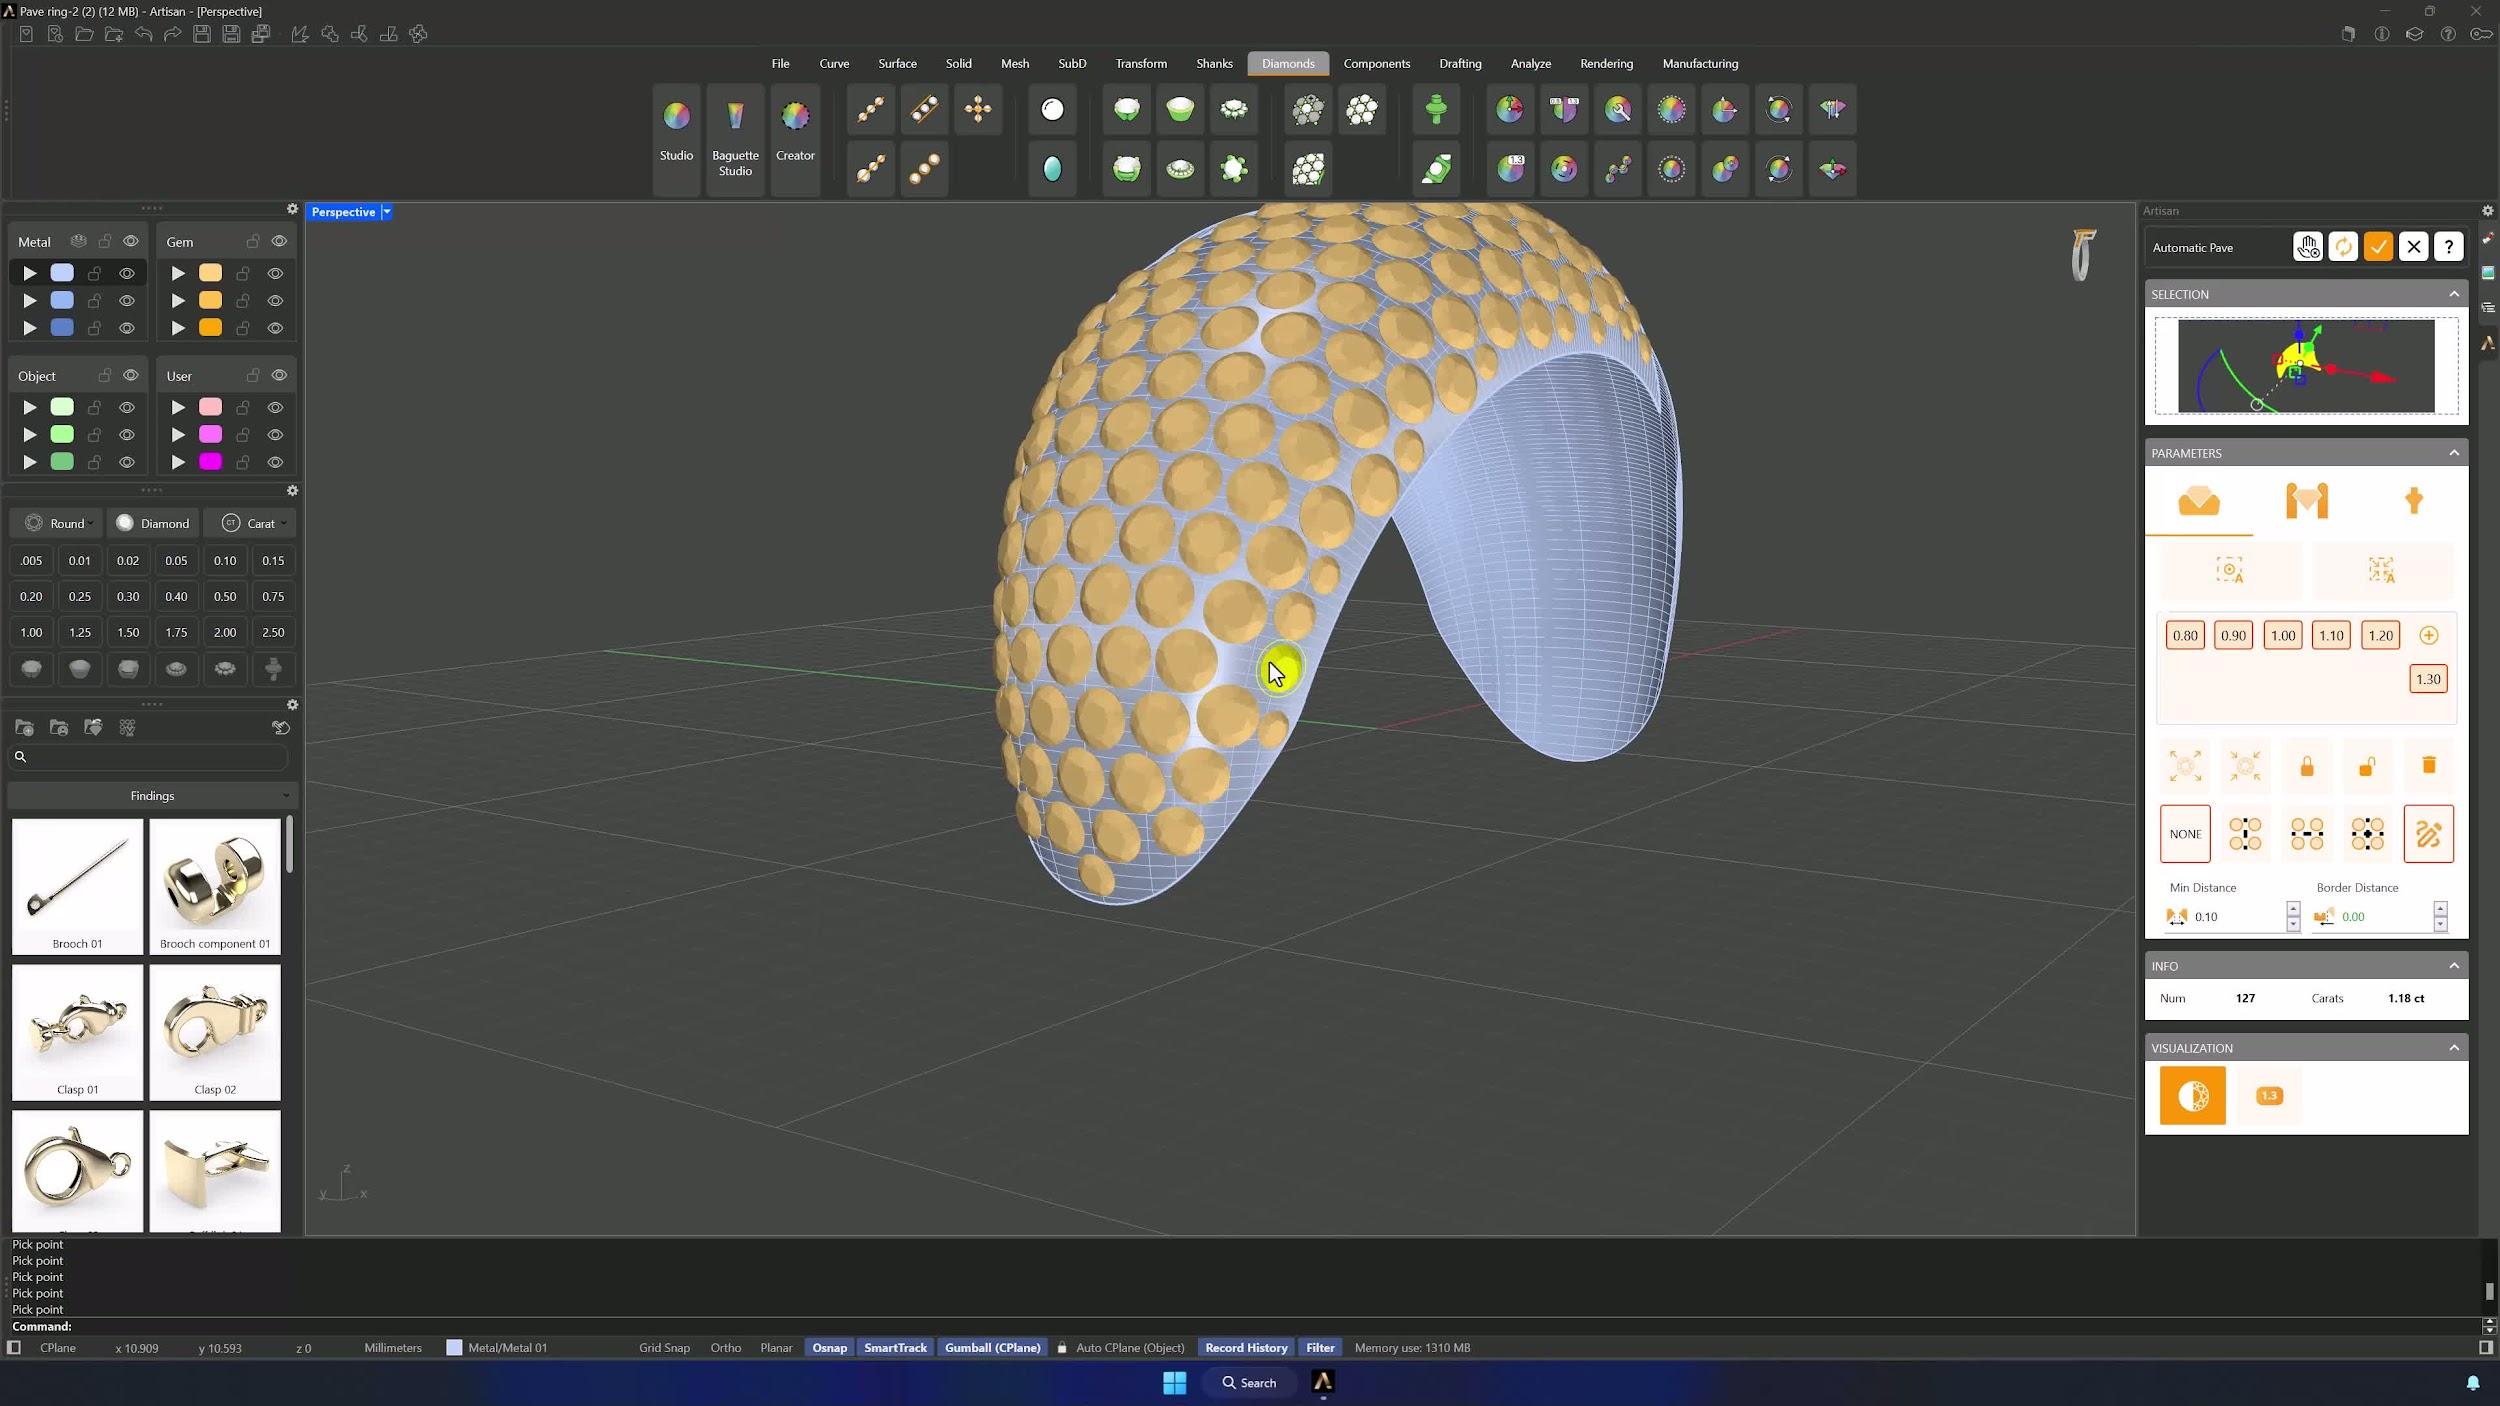This screenshot has height=1406, width=2500.
Task: Click the gem wheel with wrench icon
Action: click(1618, 110)
